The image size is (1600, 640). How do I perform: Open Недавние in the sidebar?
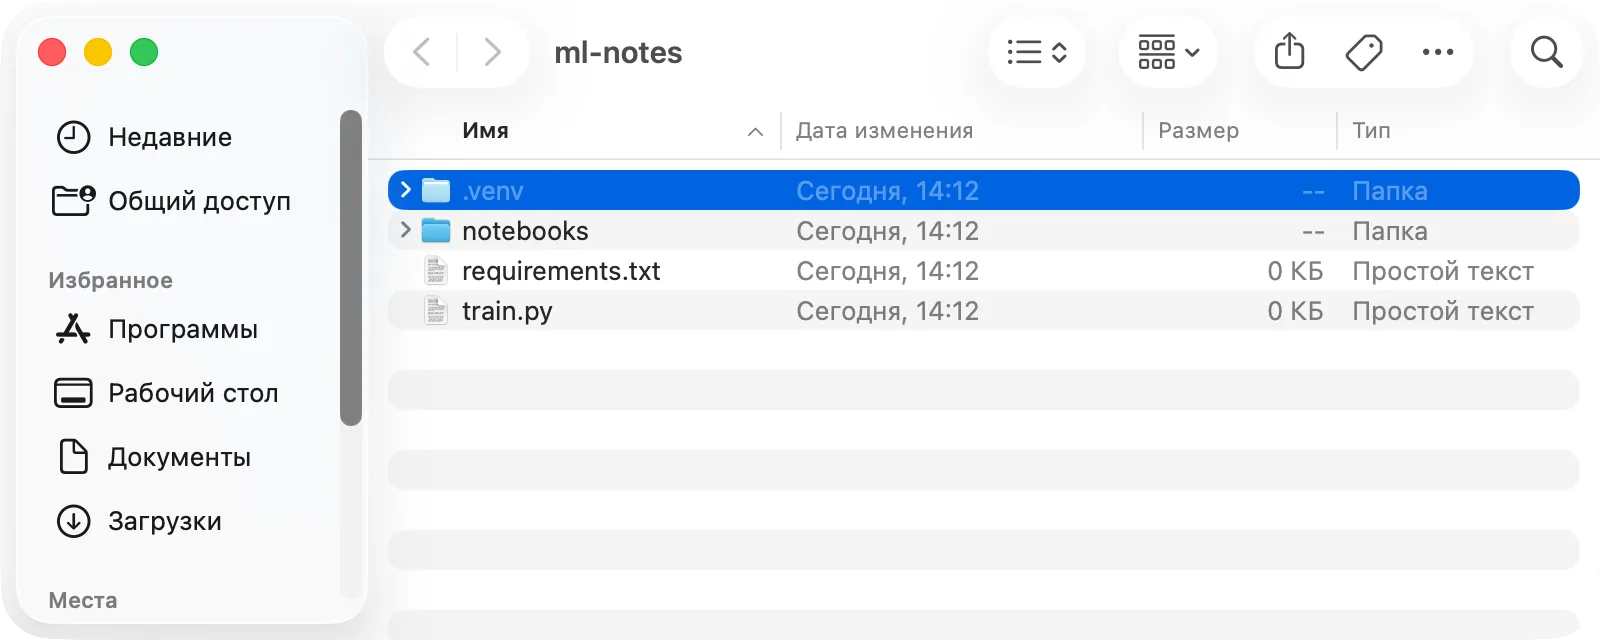(x=170, y=137)
